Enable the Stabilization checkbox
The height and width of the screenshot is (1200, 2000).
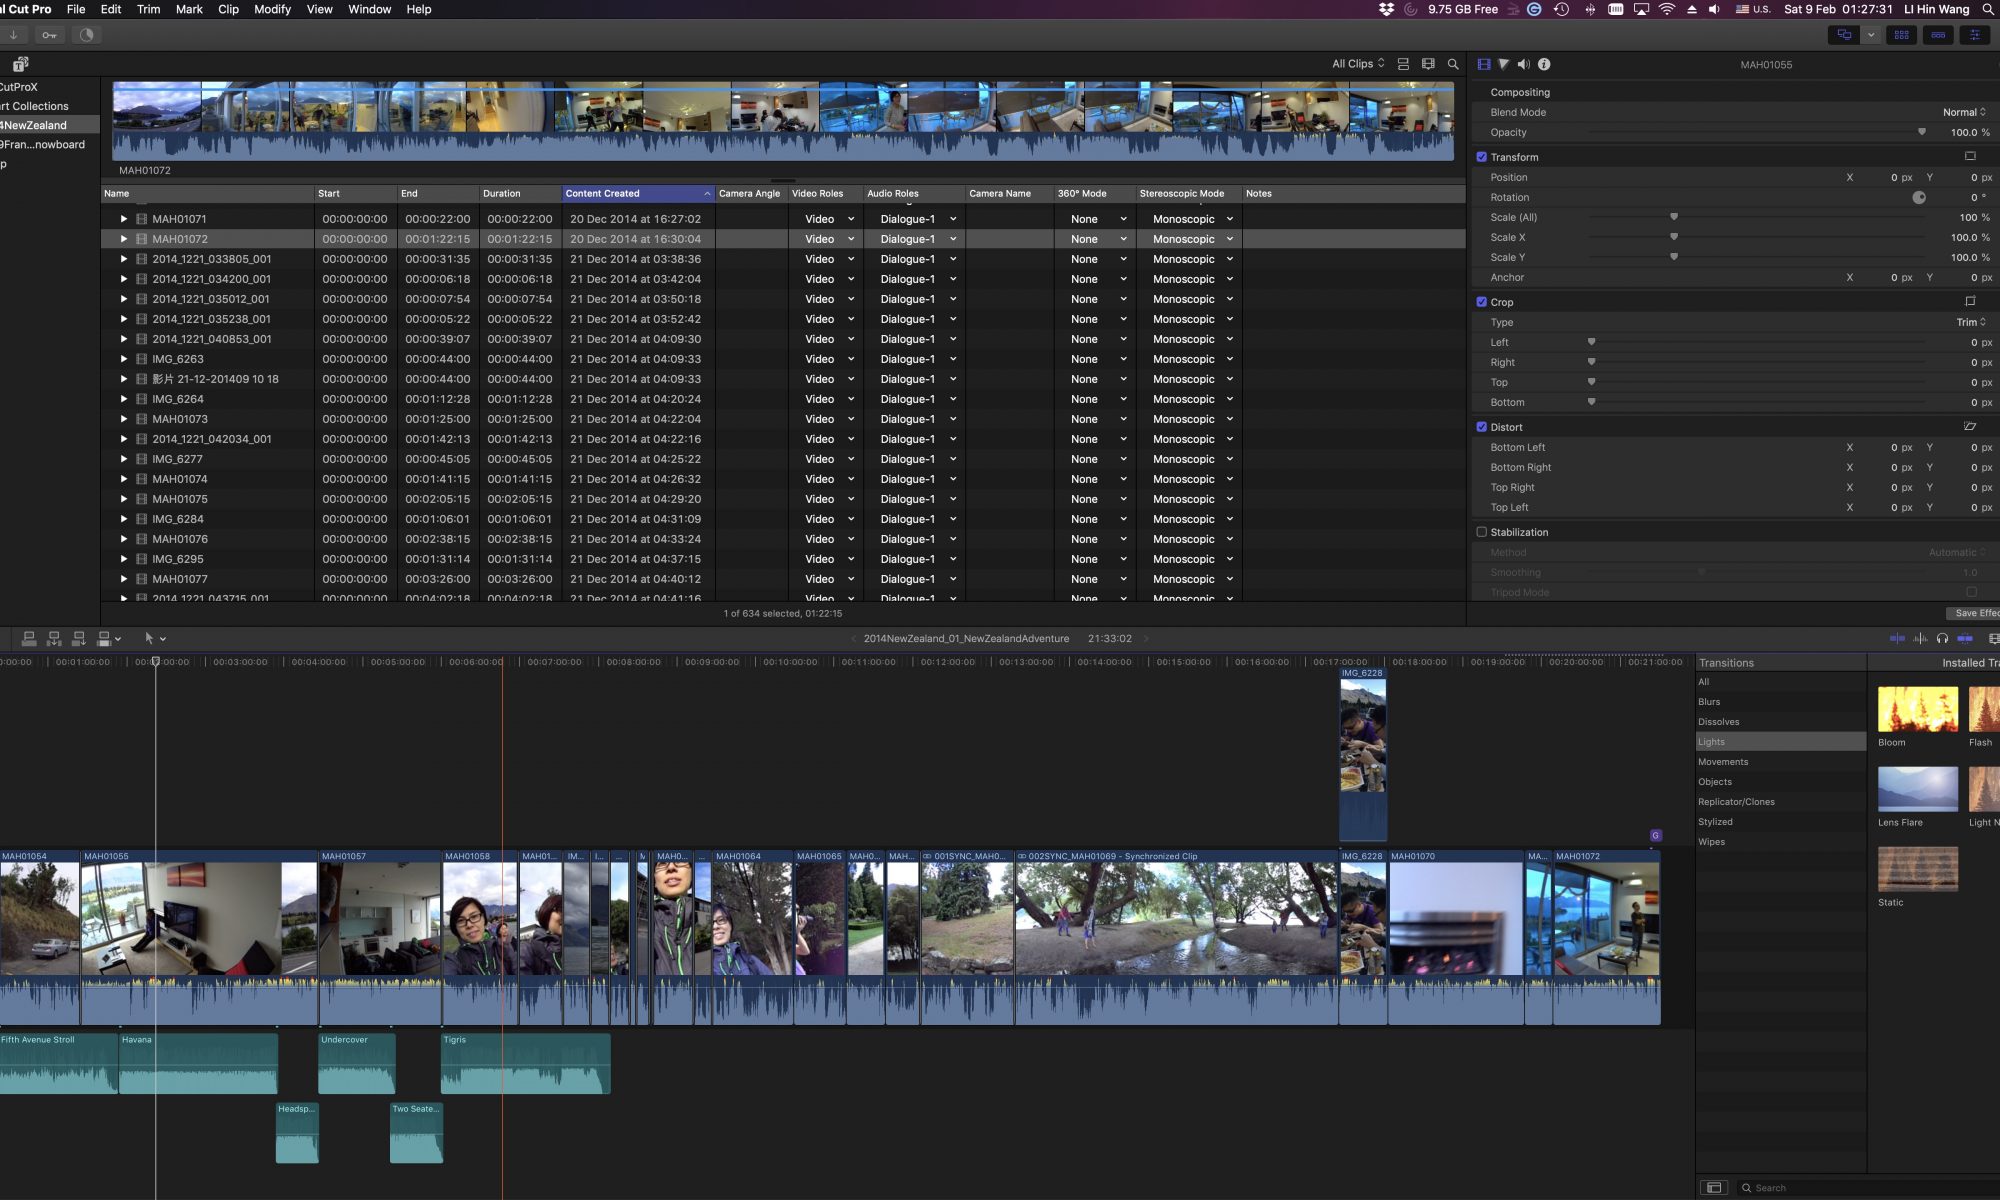(x=1482, y=532)
